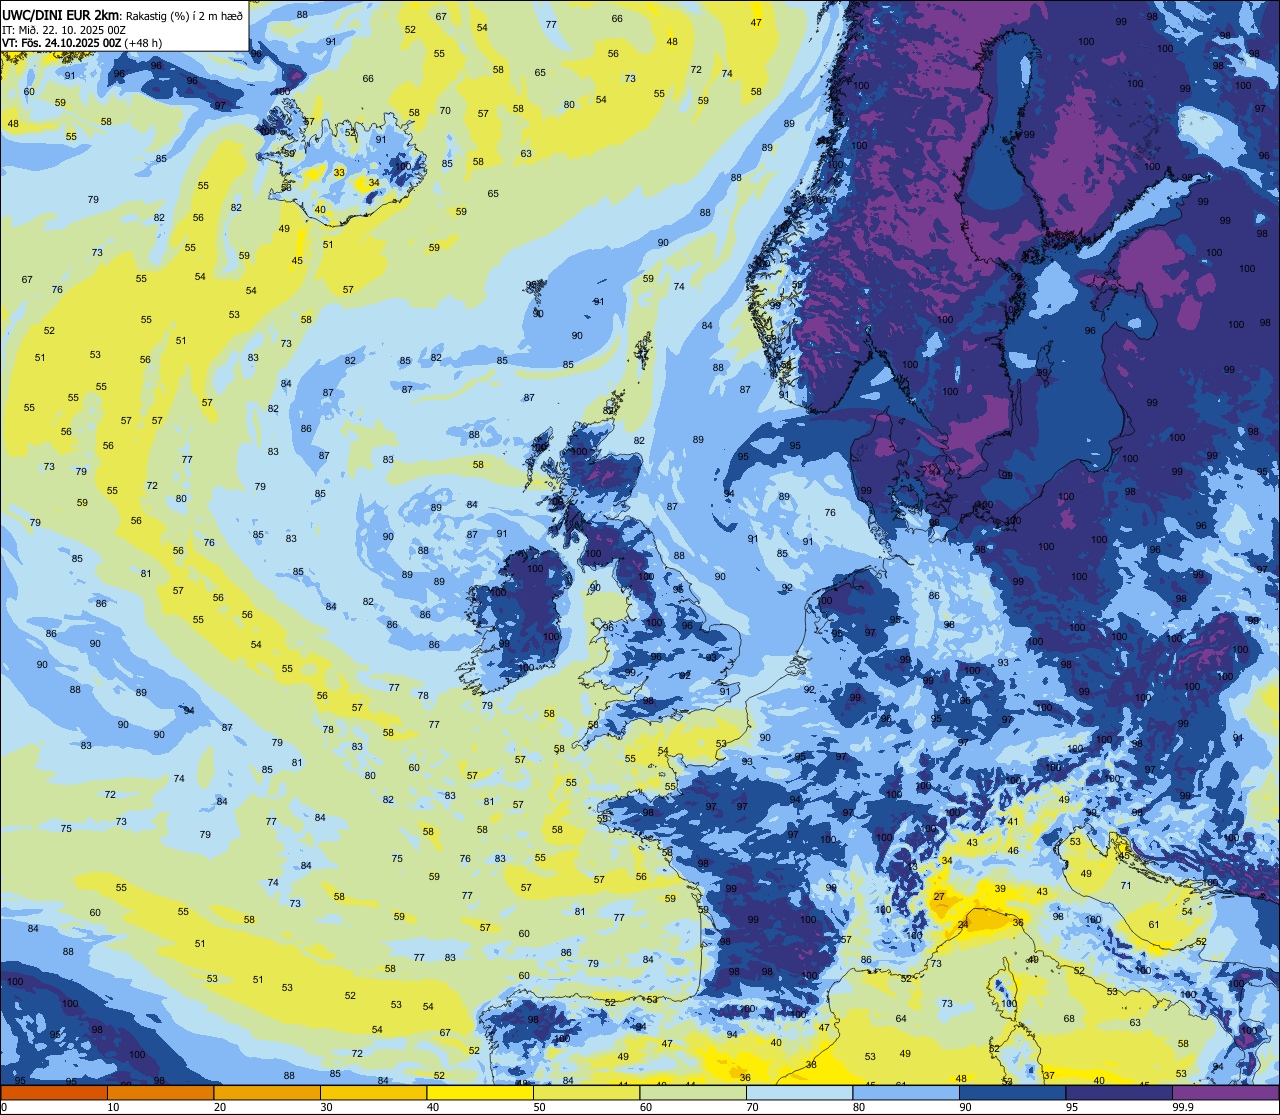
Task: Click the legend segment between 50 and 60
Action: point(586,1093)
